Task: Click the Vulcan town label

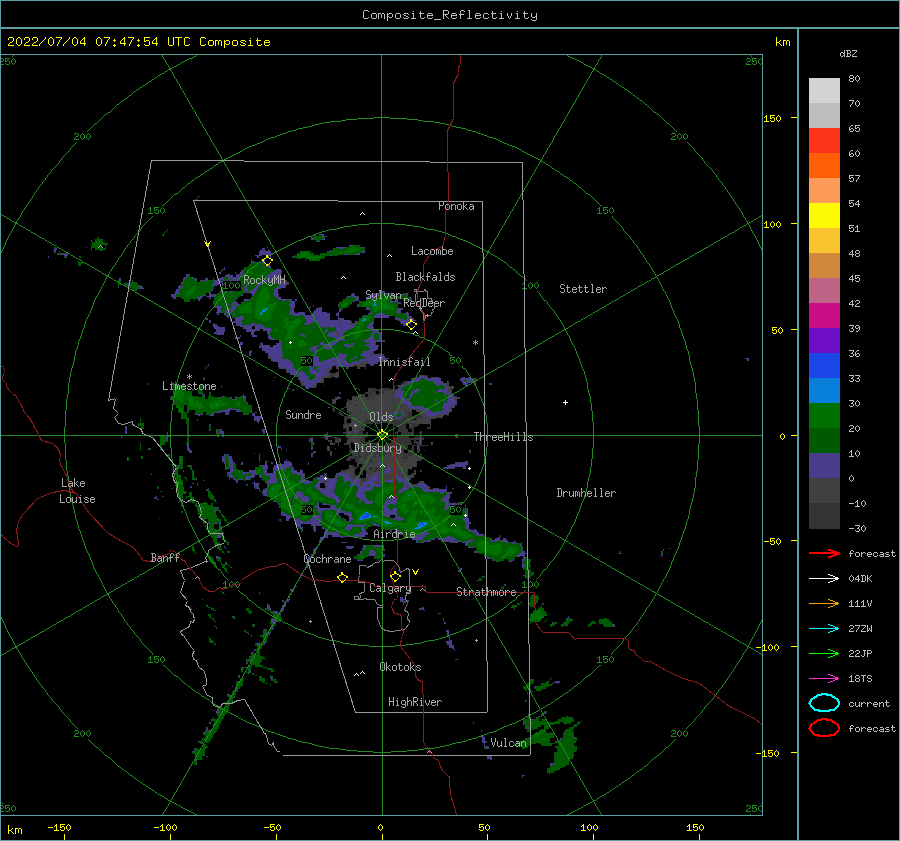Action: [508, 743]
